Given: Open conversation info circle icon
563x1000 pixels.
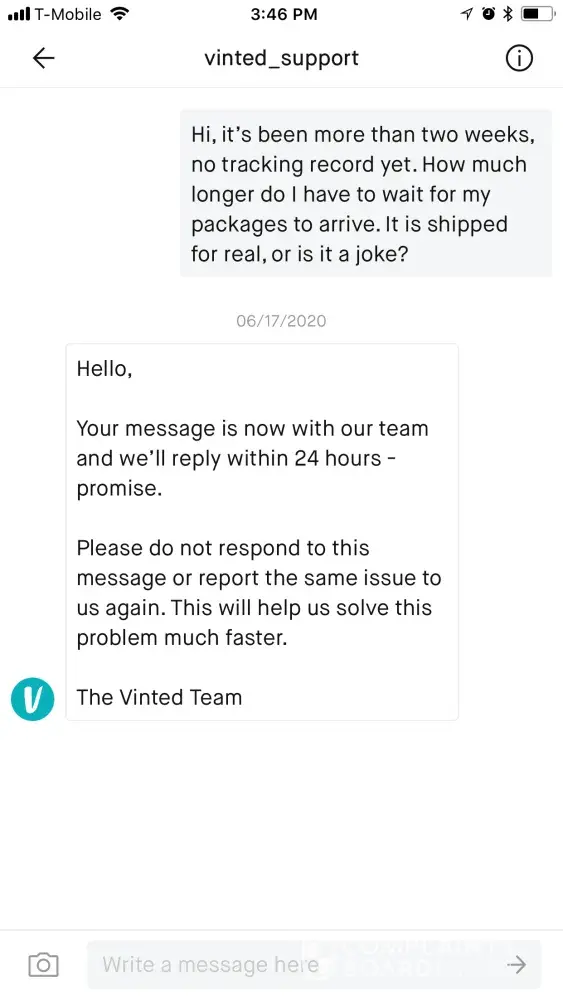Looking at the screenshot, I should [x=519, y=59].
